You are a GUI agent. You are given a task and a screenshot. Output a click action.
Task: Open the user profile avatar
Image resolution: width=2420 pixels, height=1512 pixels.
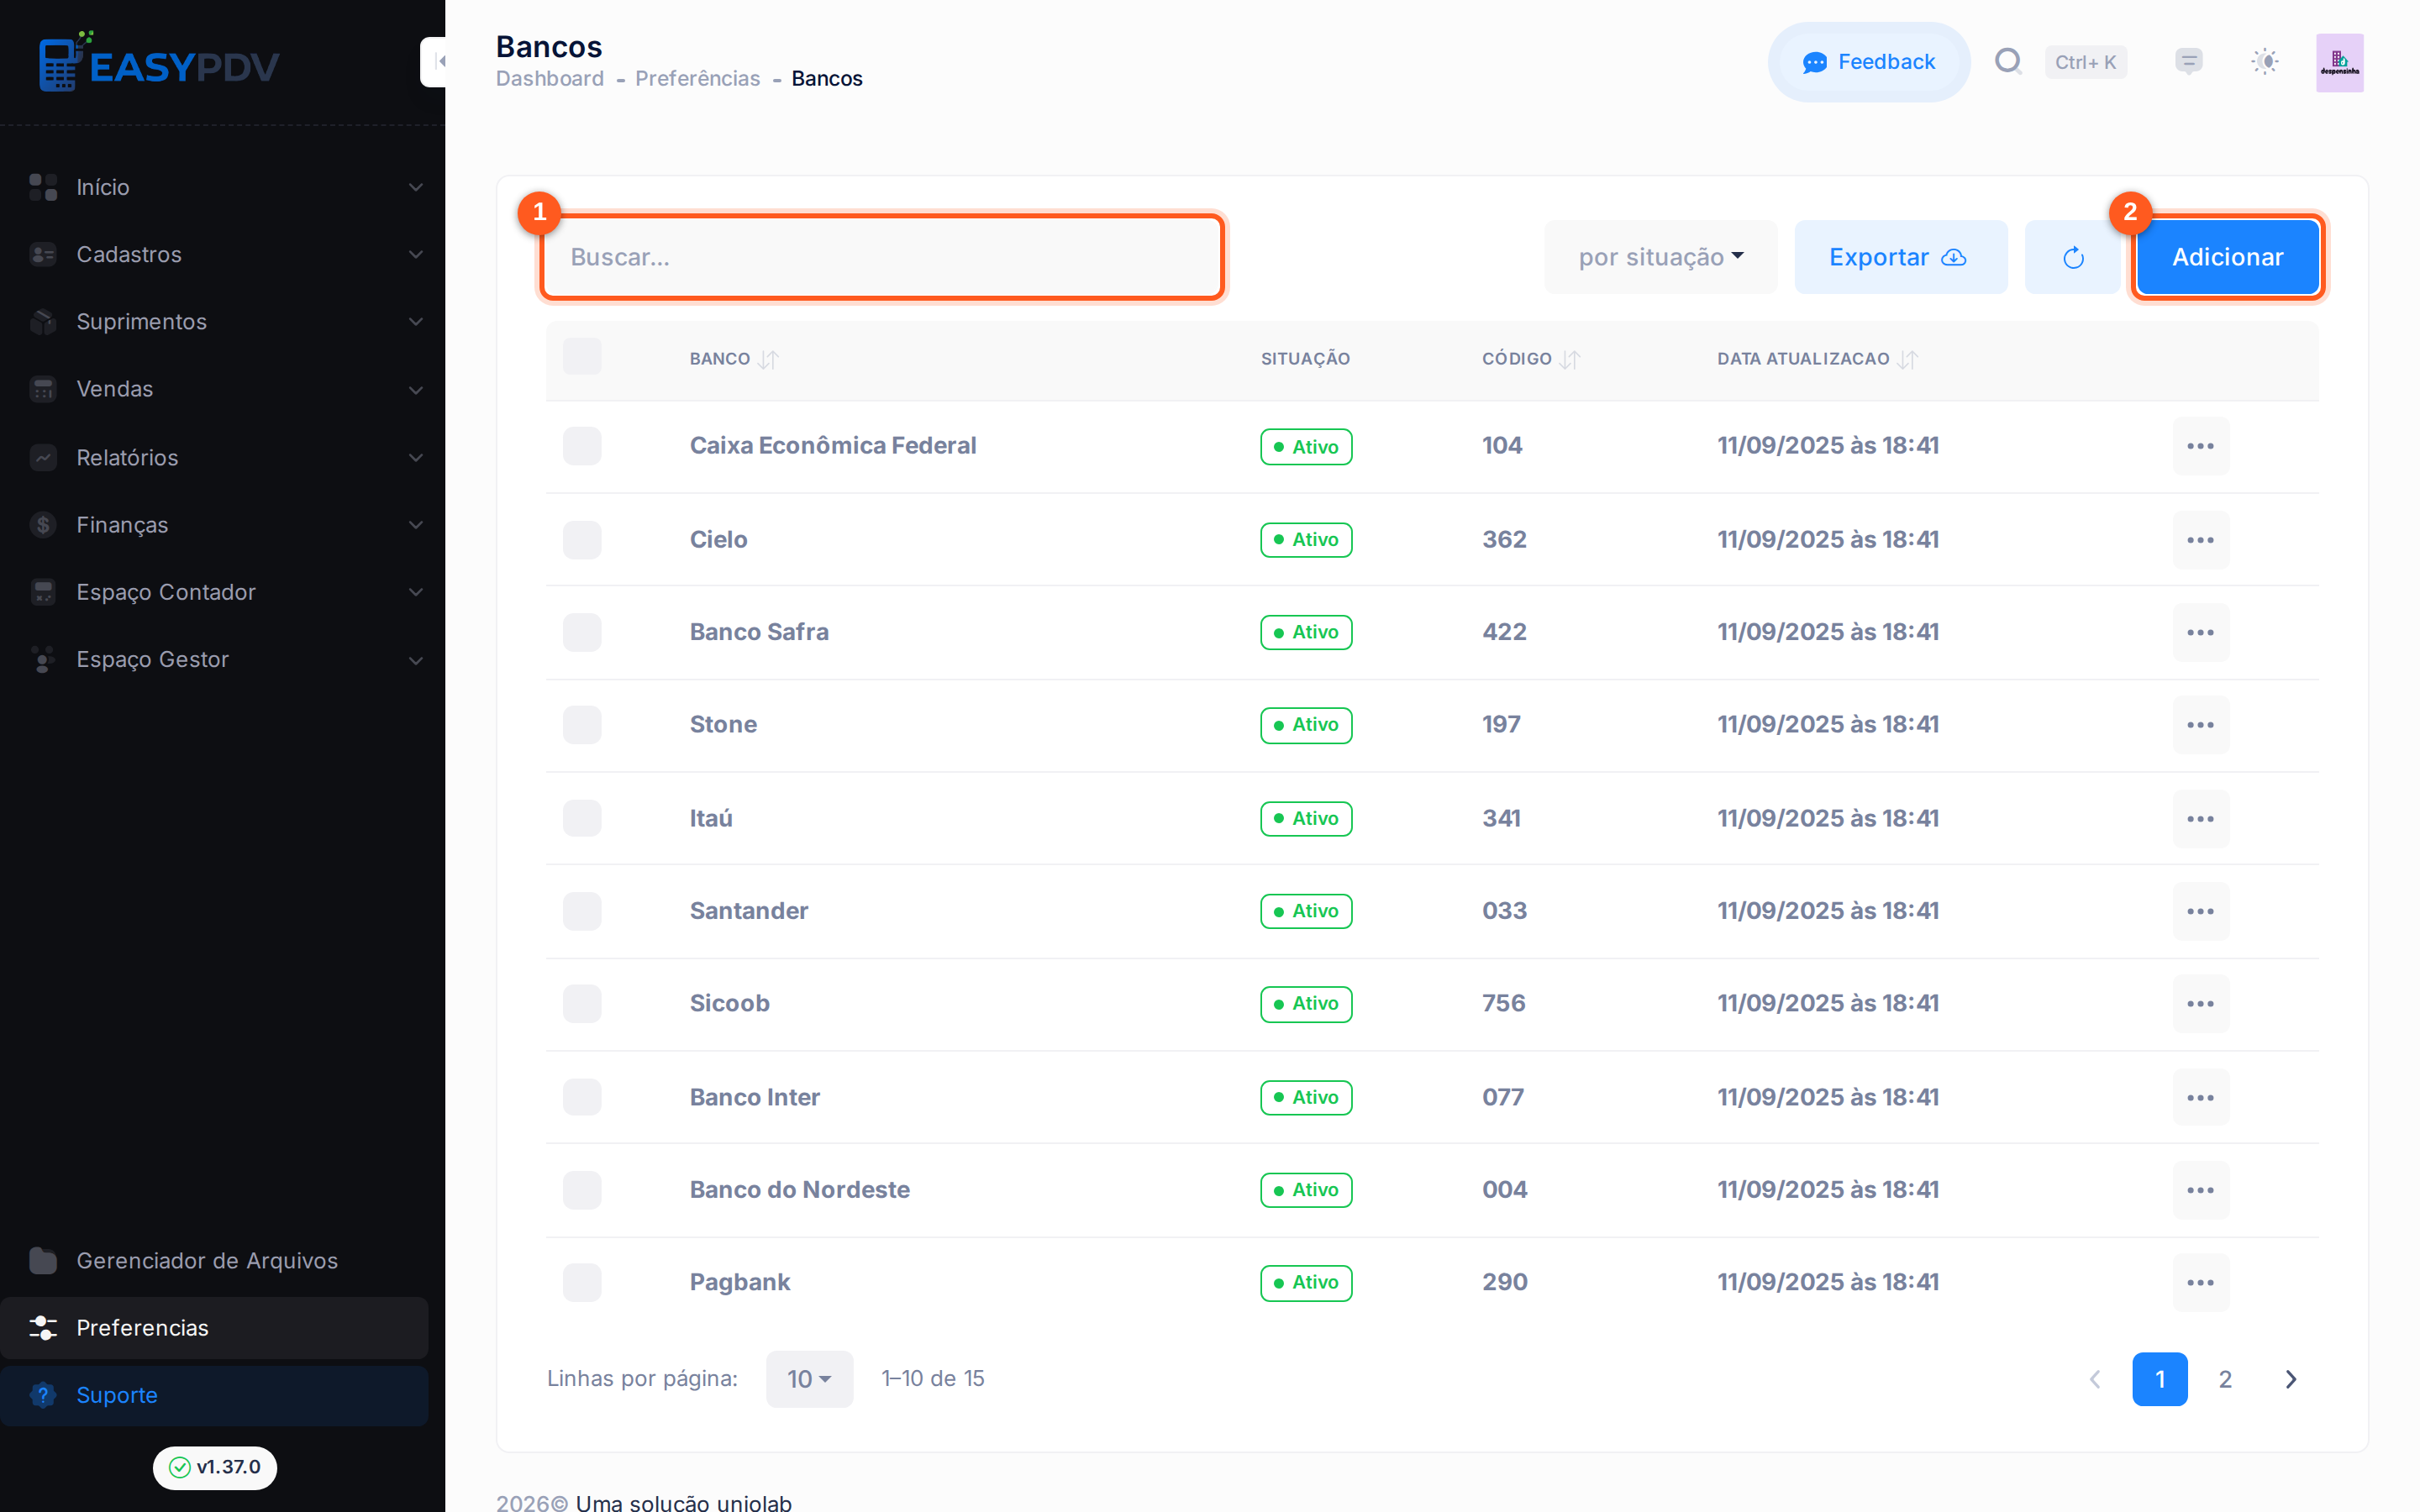point(2340,62)
